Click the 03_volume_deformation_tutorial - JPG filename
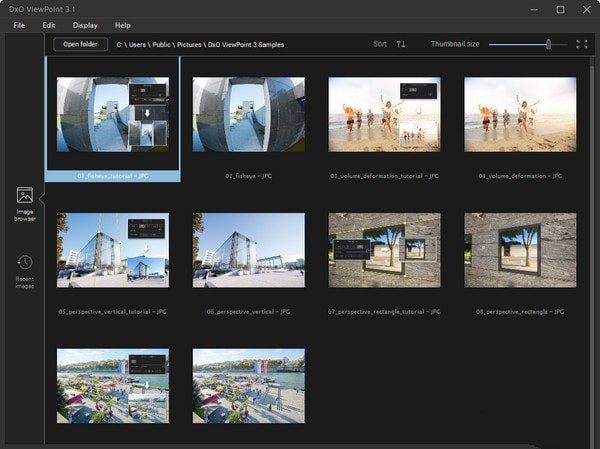This screenshot has width=600, height=449. click(x=385, y=176)
